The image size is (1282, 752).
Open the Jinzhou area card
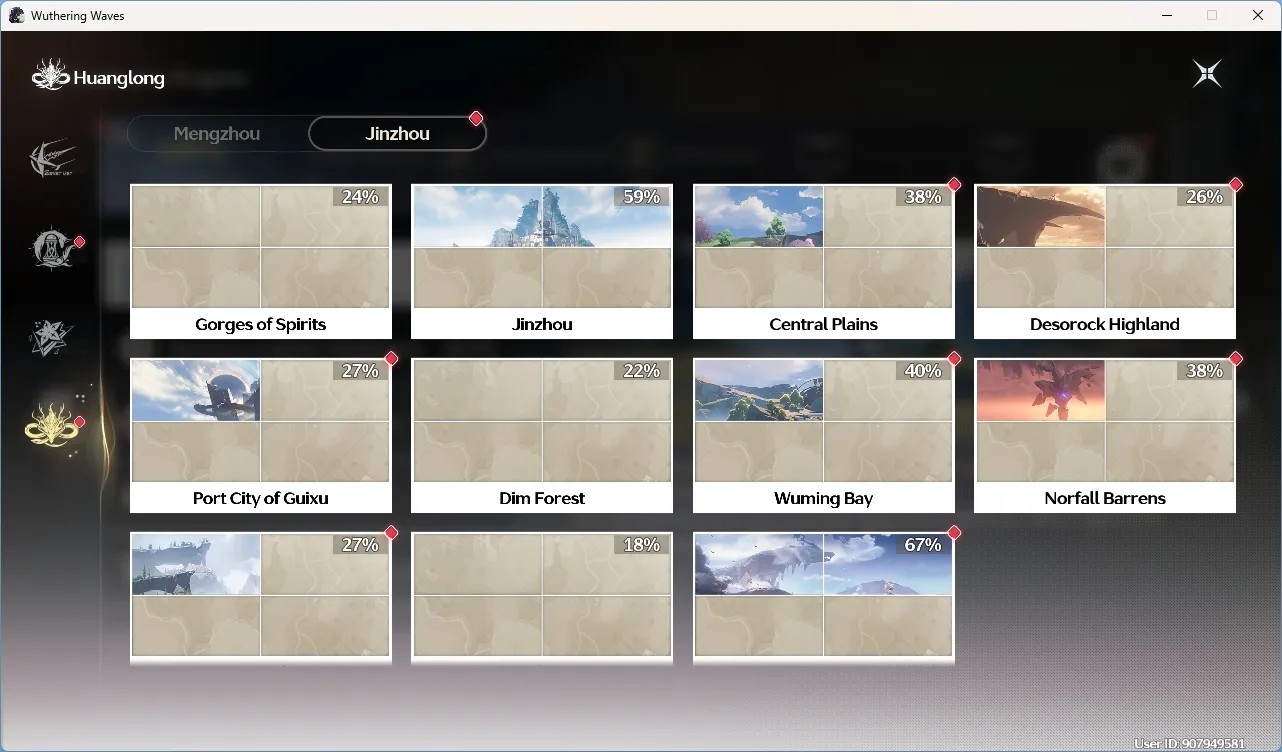pos(542,262)
